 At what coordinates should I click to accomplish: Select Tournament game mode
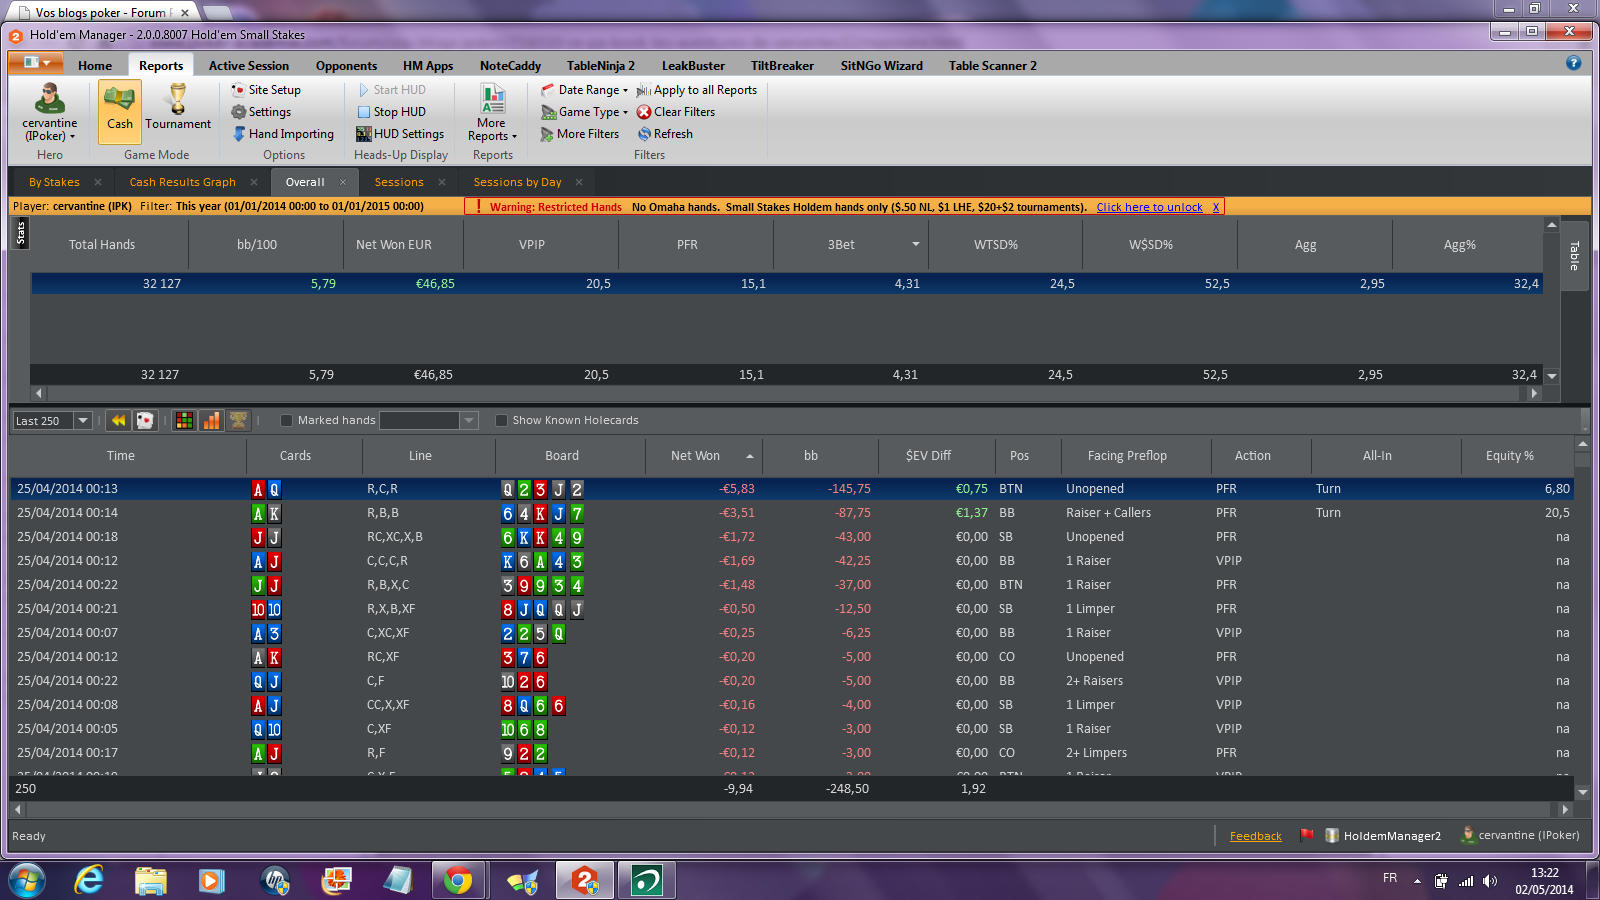(178, 110)
